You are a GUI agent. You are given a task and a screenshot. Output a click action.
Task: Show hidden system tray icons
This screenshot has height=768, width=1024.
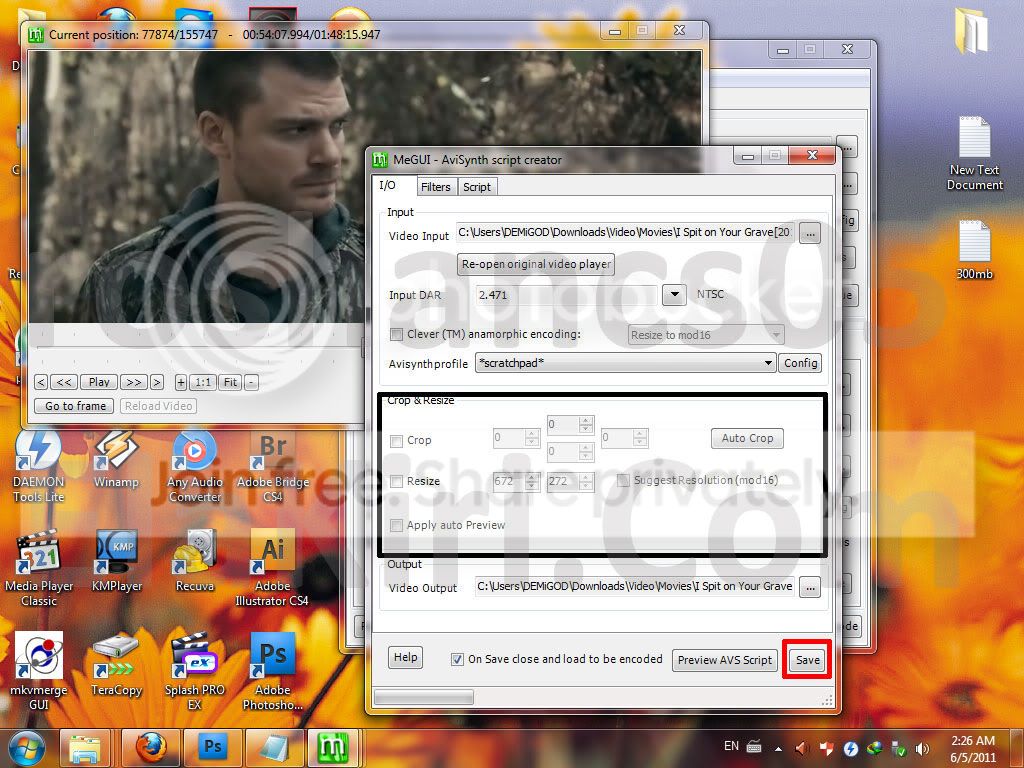[778, 748]
